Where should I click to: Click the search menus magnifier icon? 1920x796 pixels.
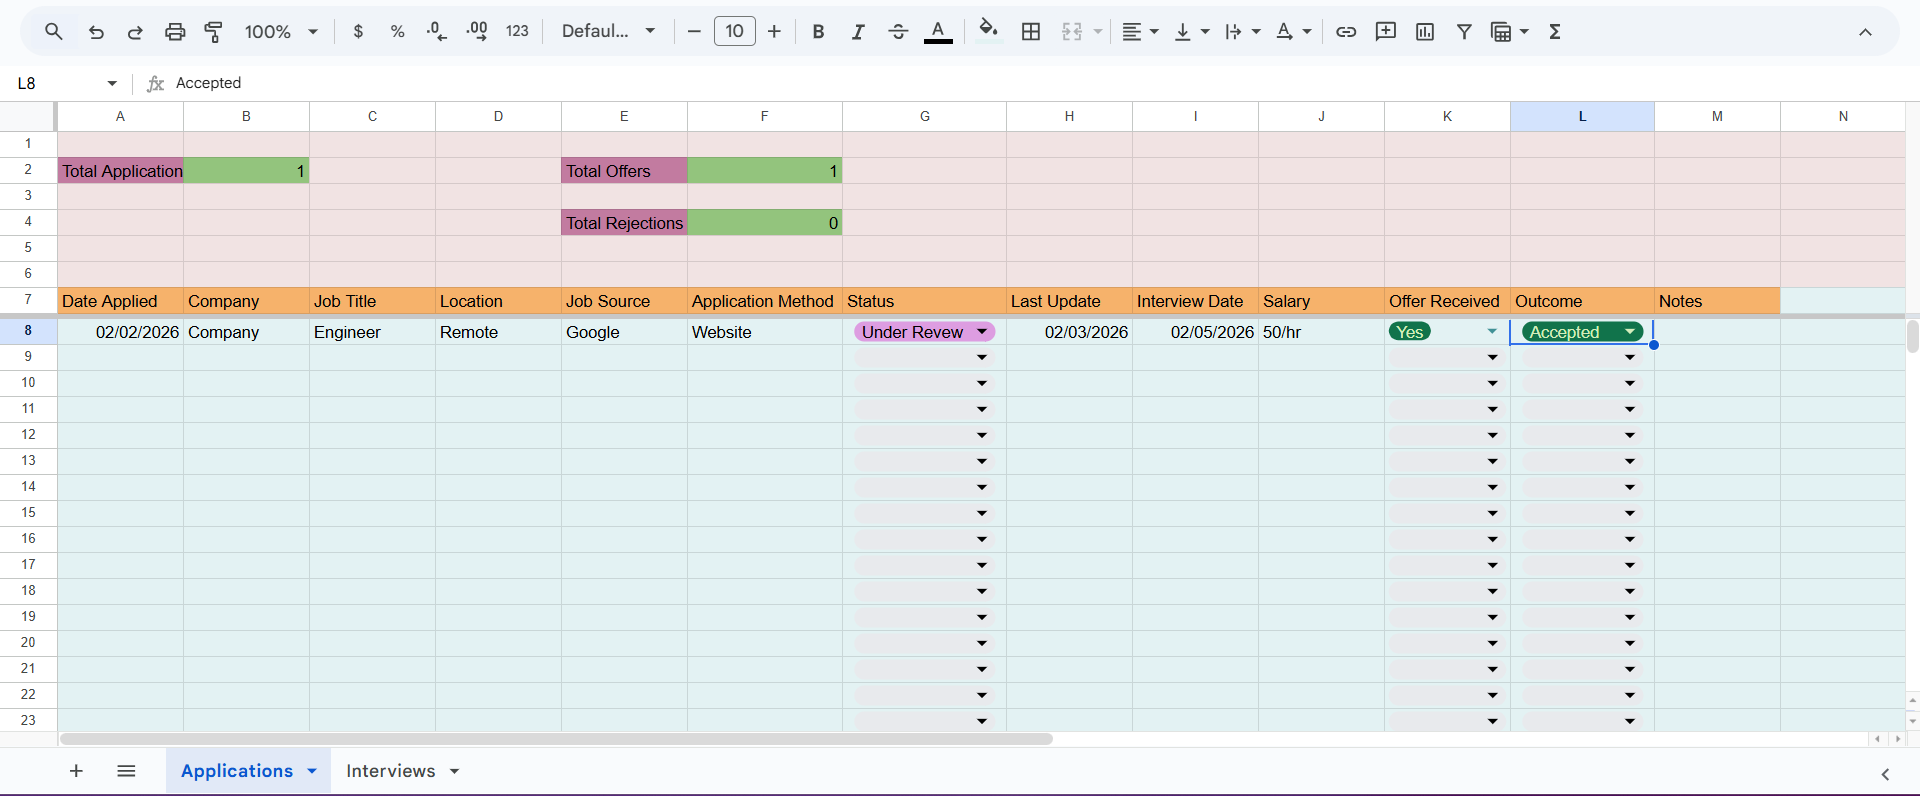point(54,32)
